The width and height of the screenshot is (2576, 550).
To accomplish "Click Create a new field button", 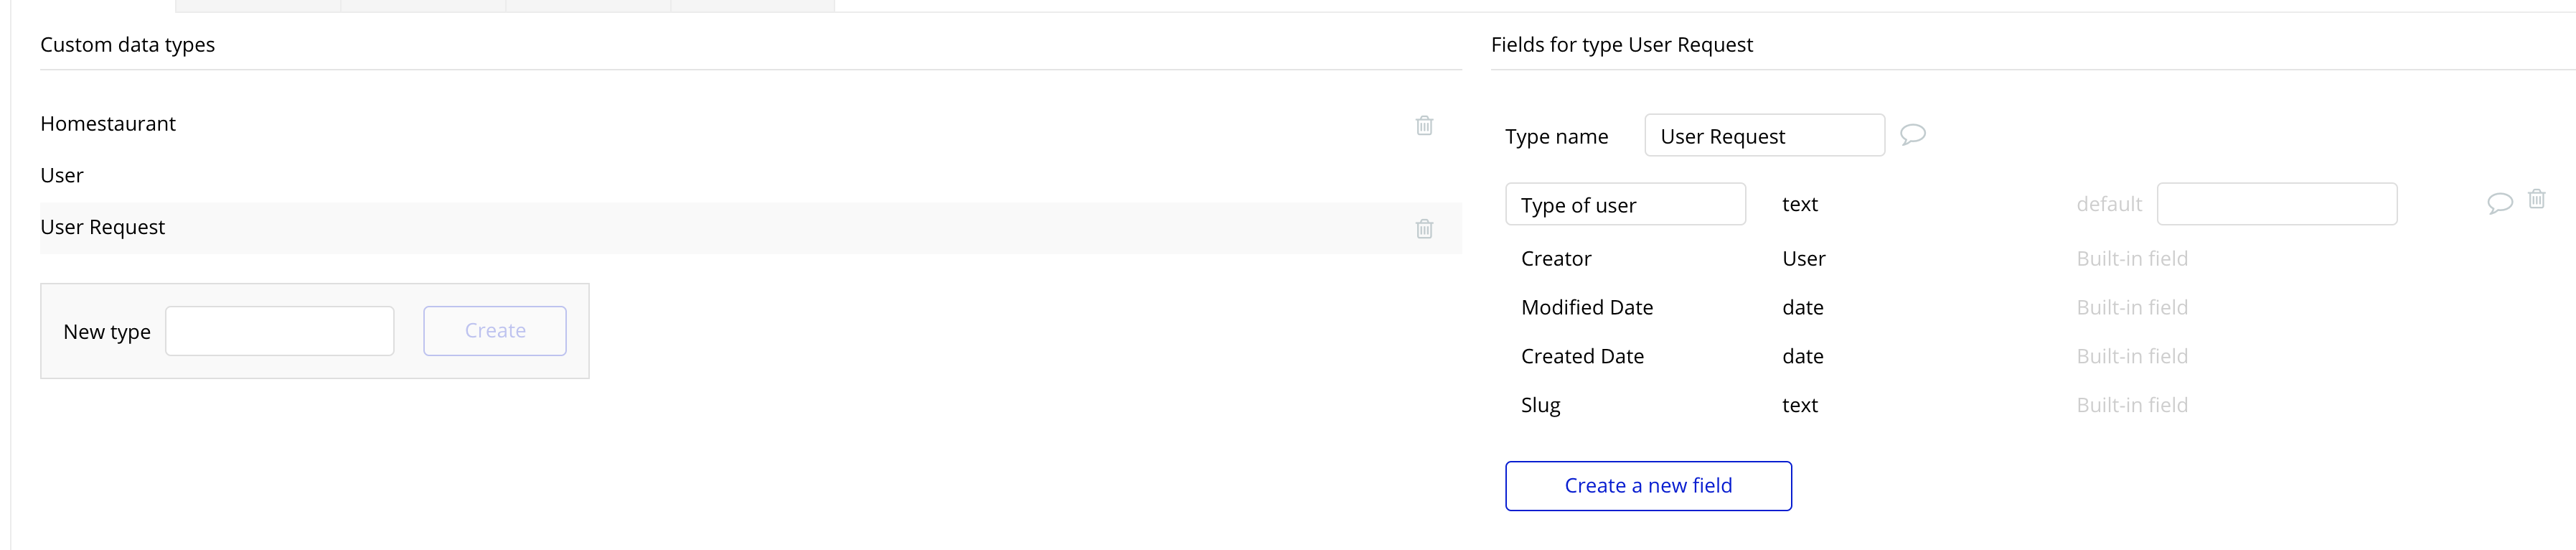I will (x=1648, y=486).
